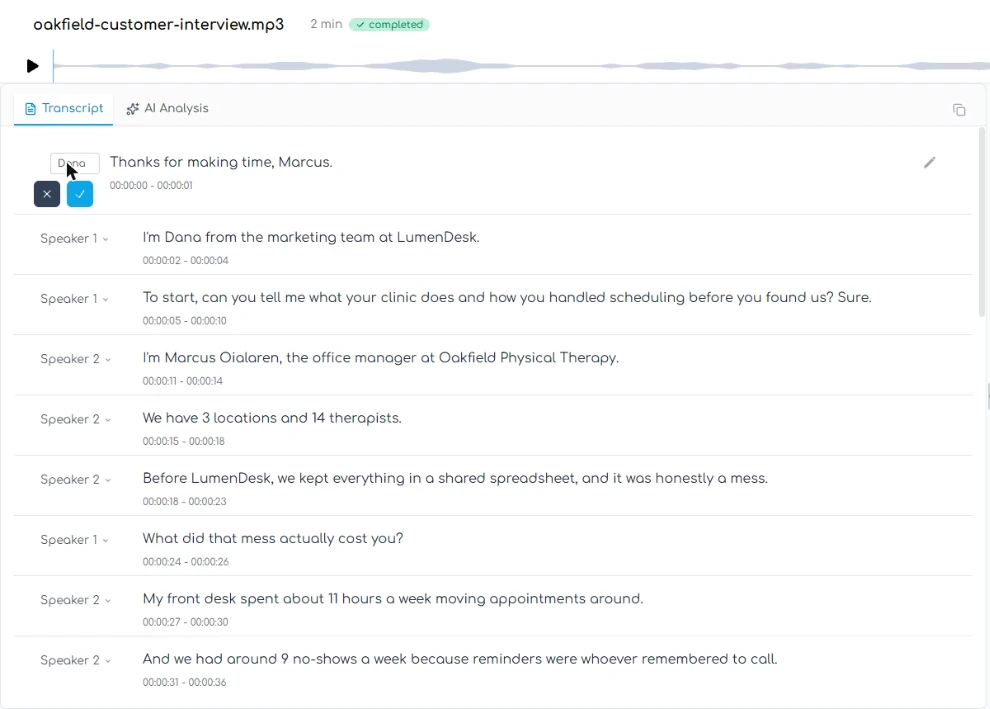This screenshot has height=709, width=990.
Task: Open Speaker 2 dropdown for "I'm Marcus" line
Action: 75,359
